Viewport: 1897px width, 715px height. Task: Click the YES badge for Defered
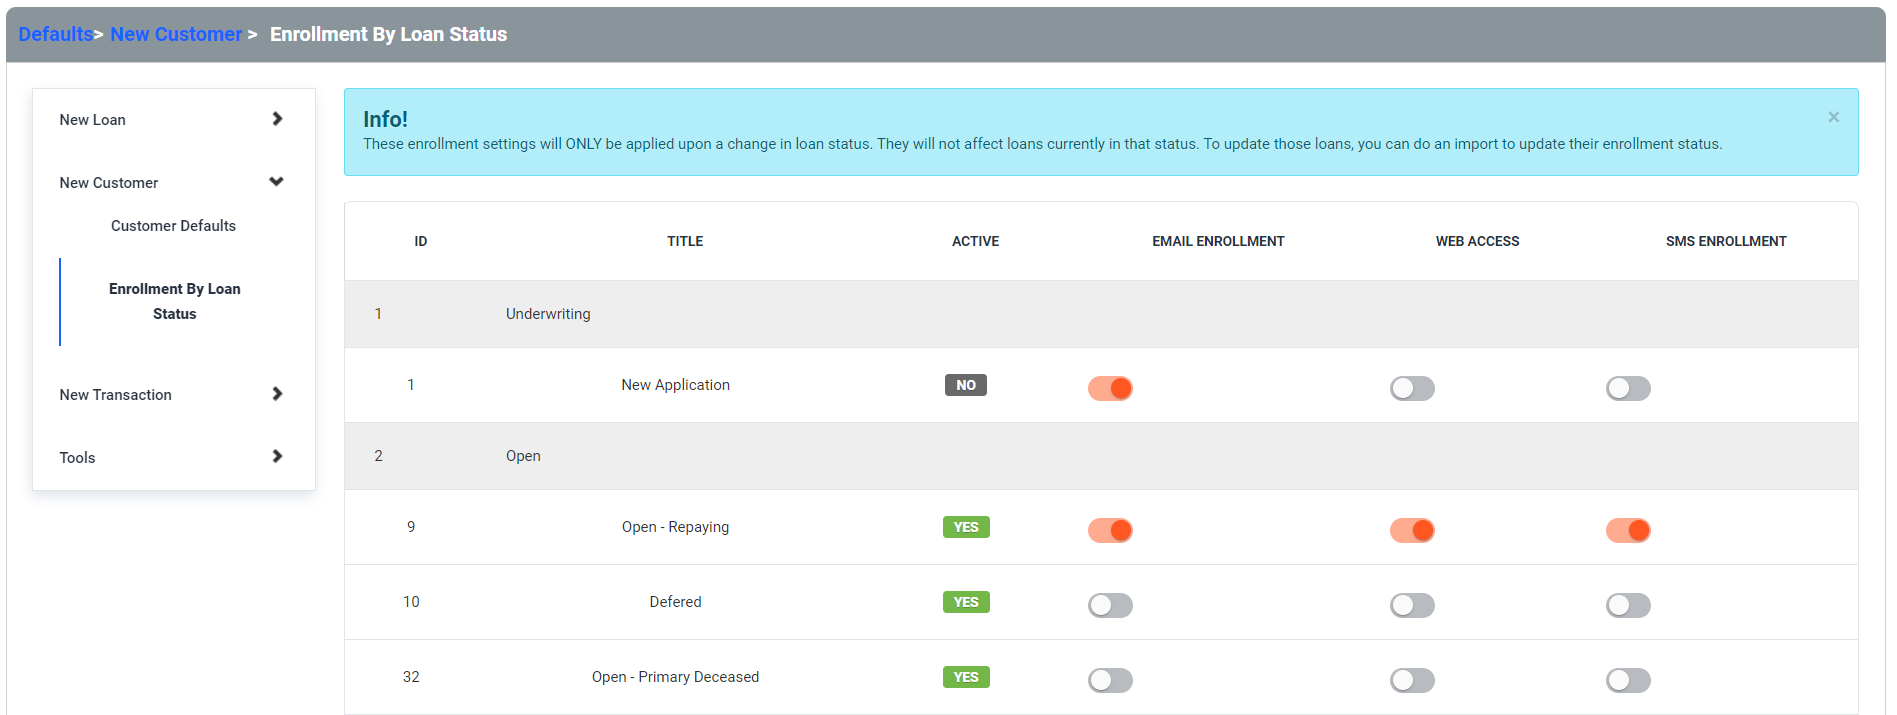pyautogui.click(x=966, y=602)
